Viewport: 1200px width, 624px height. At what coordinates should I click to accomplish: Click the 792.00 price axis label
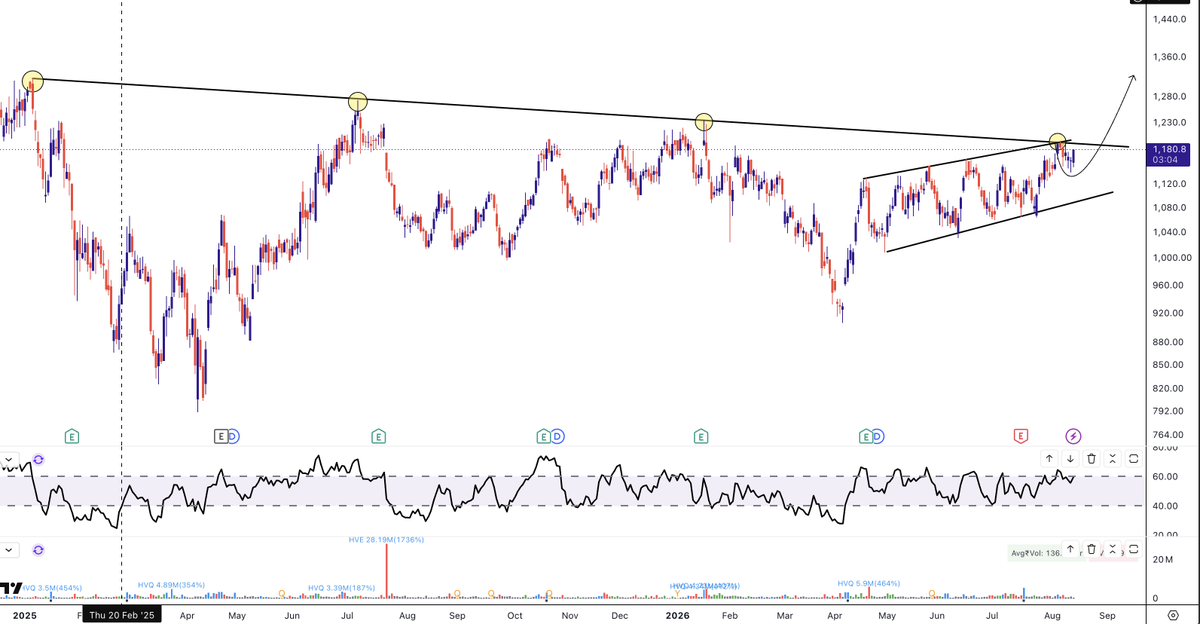[1170, 411]
